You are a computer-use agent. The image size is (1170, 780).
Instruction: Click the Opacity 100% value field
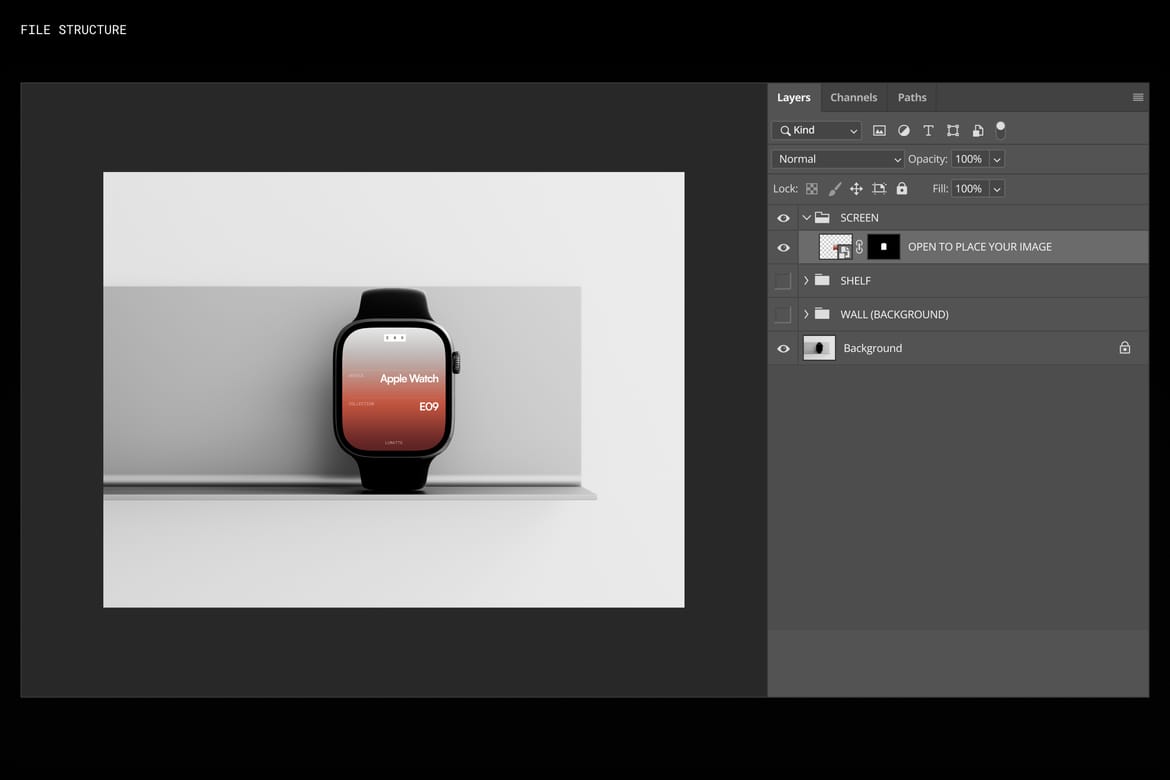970,159
